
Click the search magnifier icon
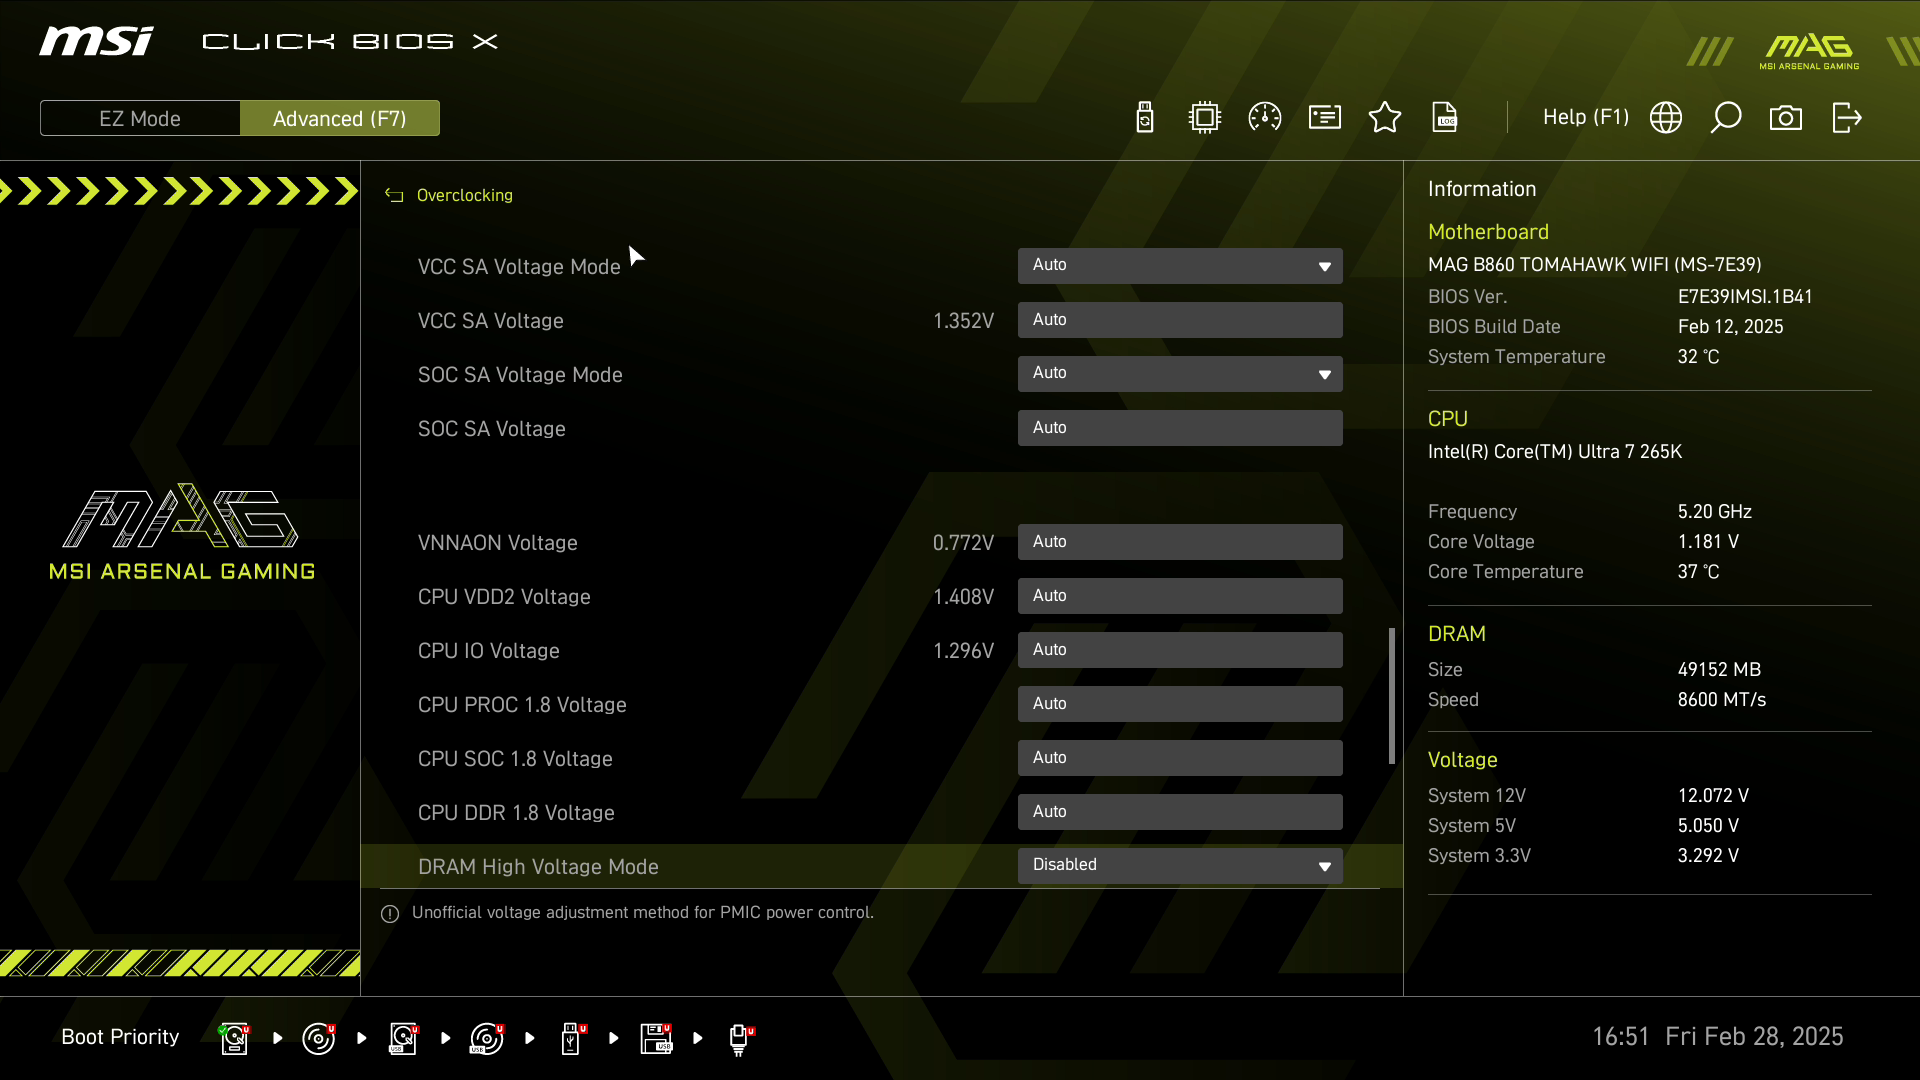[1726, 118]
